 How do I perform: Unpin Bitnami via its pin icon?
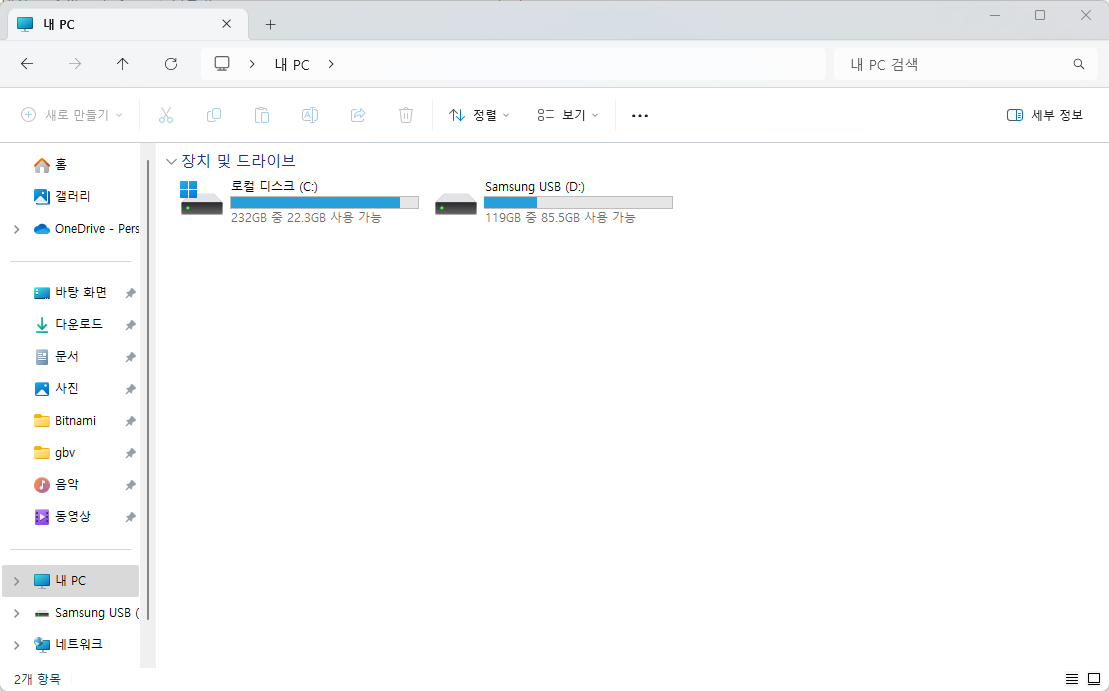click(x=130, y=421)
